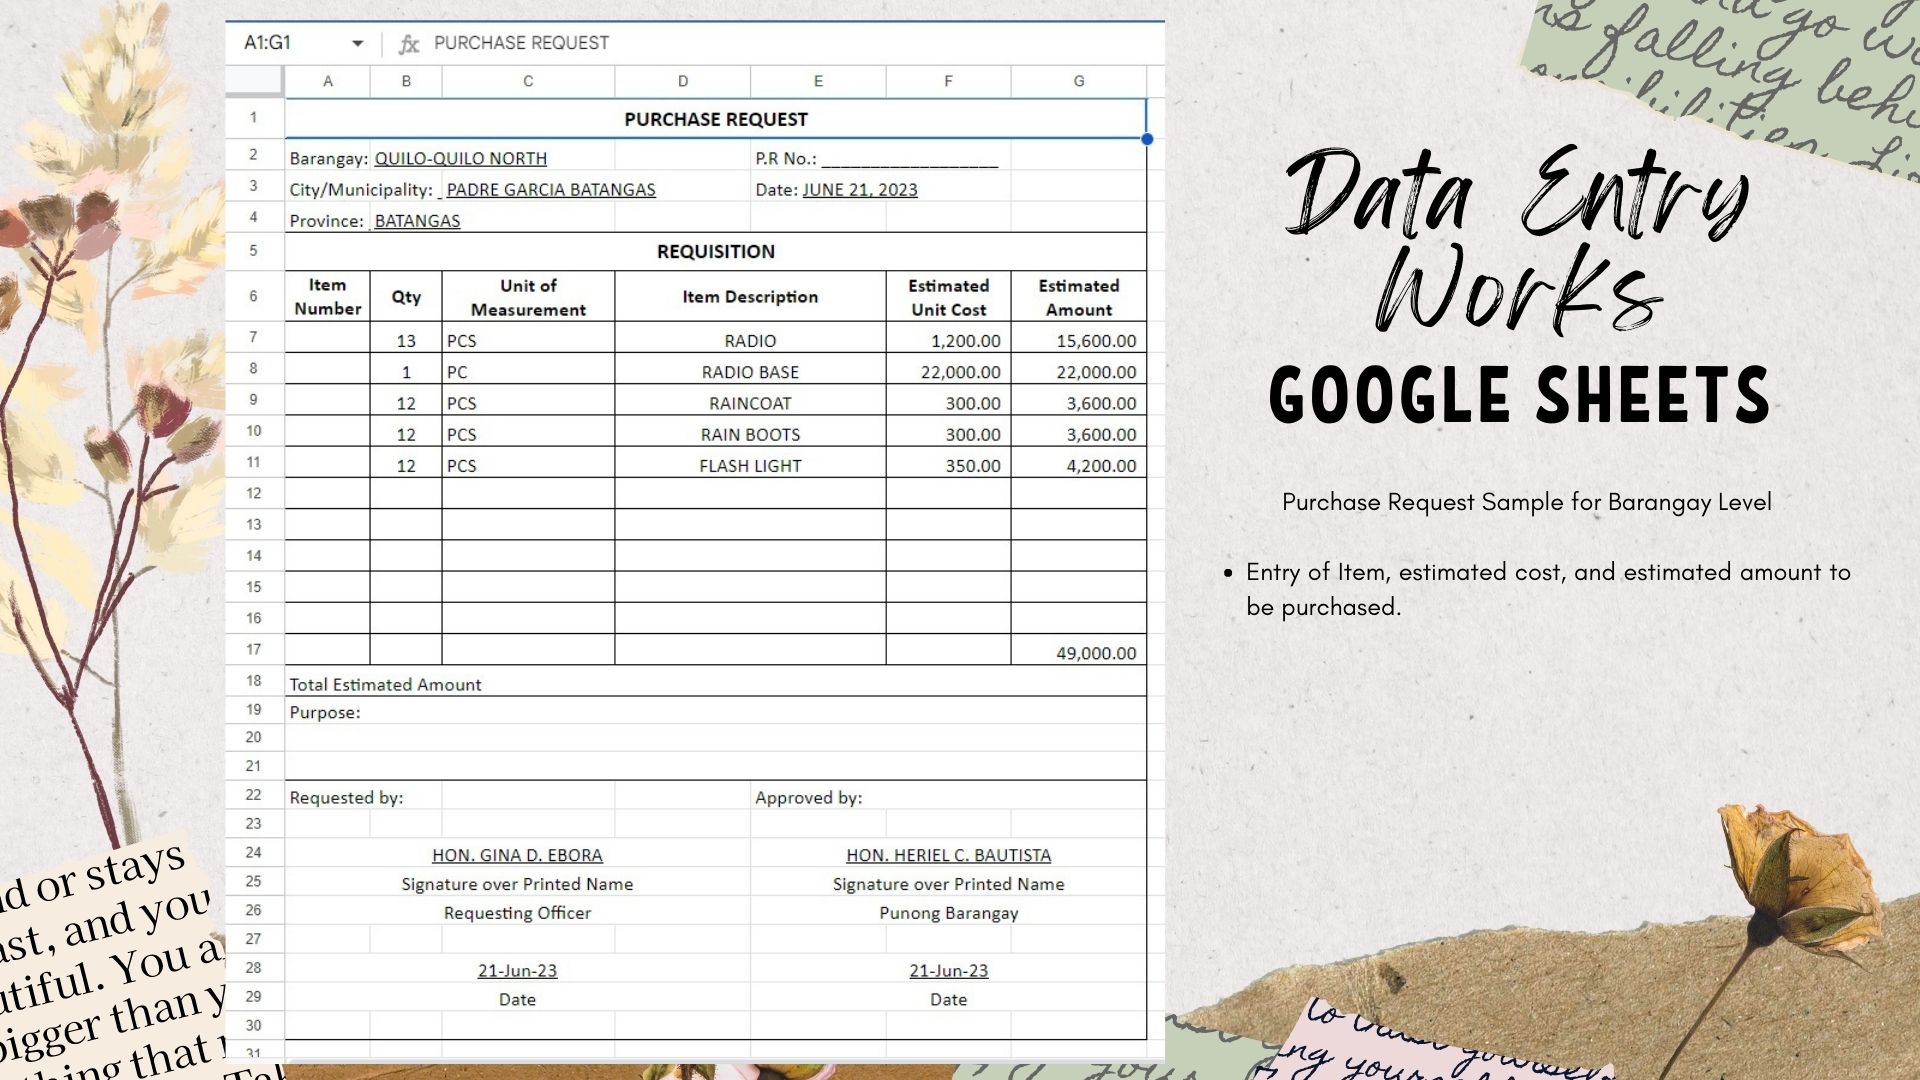Select column G header
Screen dimensions: 1920x1080
(1078, 81)
